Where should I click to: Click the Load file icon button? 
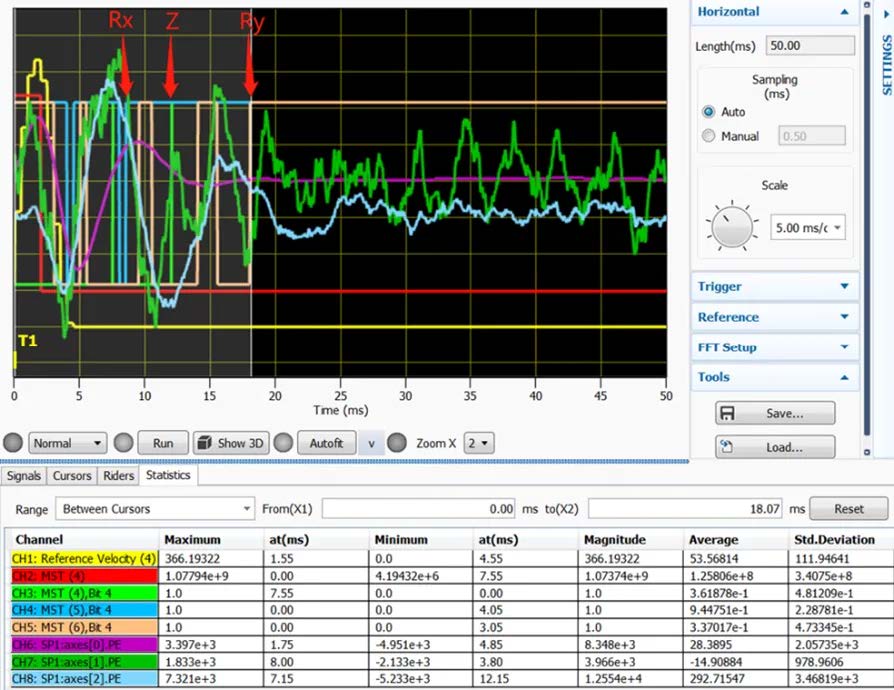774,447
